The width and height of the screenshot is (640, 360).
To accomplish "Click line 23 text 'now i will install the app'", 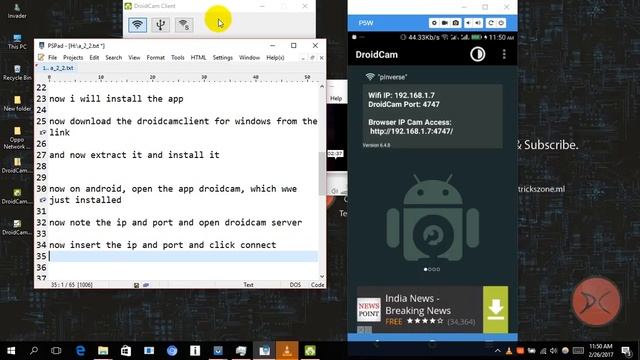I will tap(116, 99).
